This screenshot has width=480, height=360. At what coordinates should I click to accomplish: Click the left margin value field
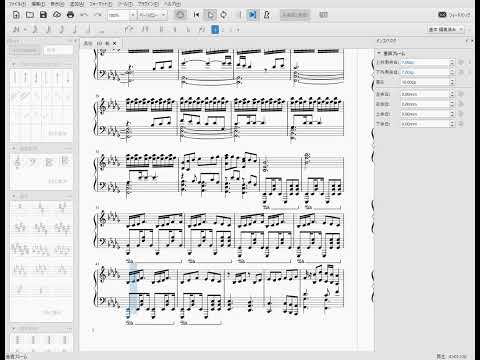[425, 94]
